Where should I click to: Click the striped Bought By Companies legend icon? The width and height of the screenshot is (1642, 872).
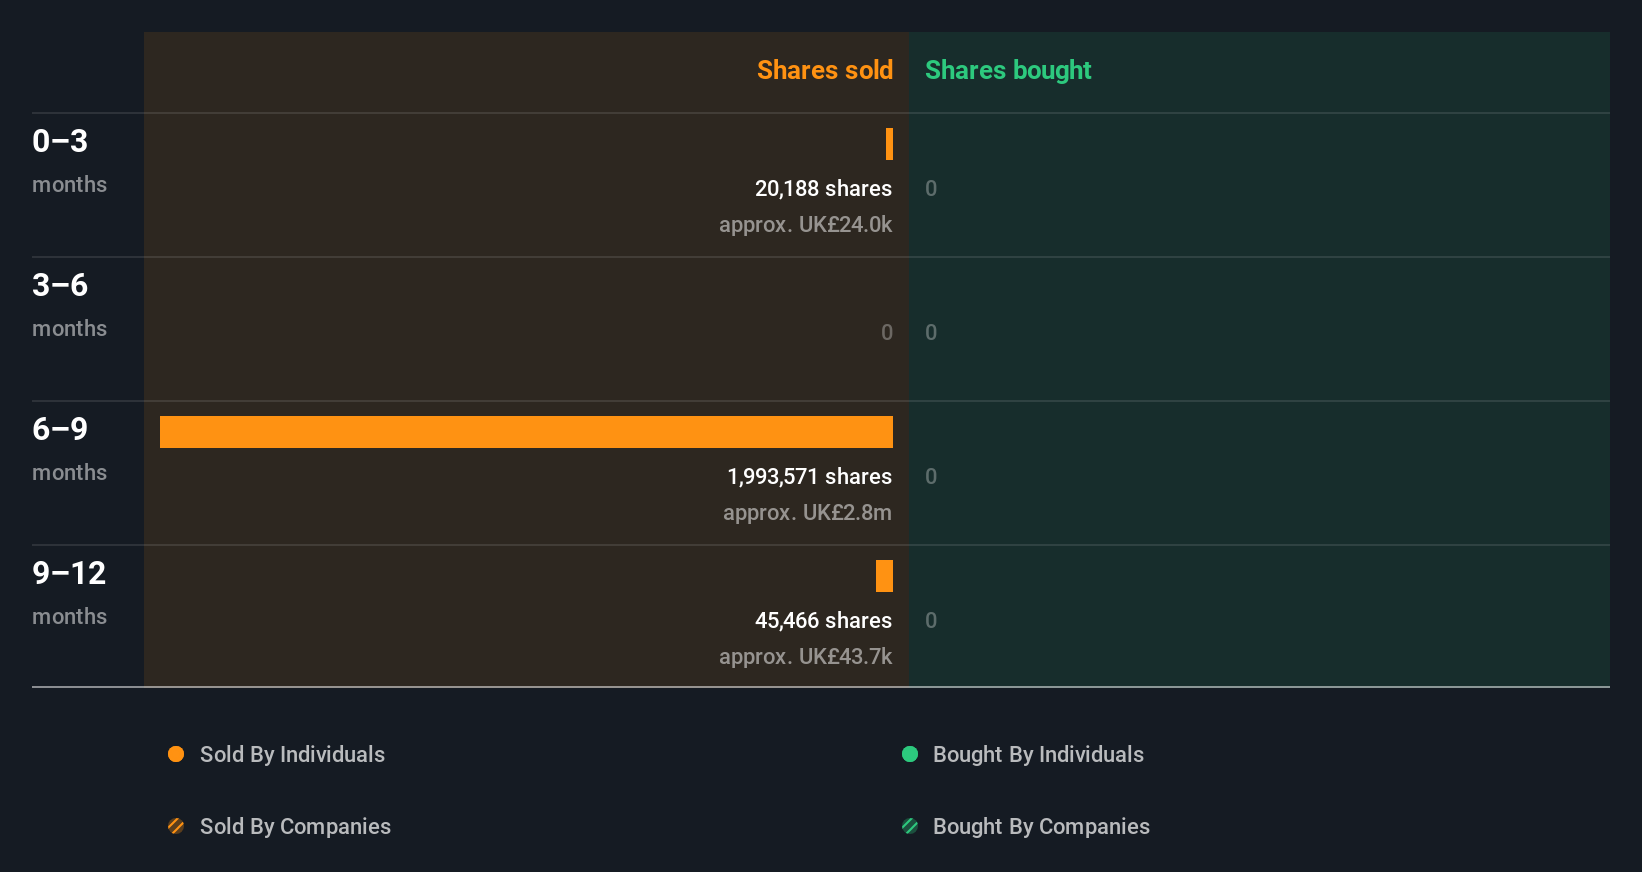(910, 826)
